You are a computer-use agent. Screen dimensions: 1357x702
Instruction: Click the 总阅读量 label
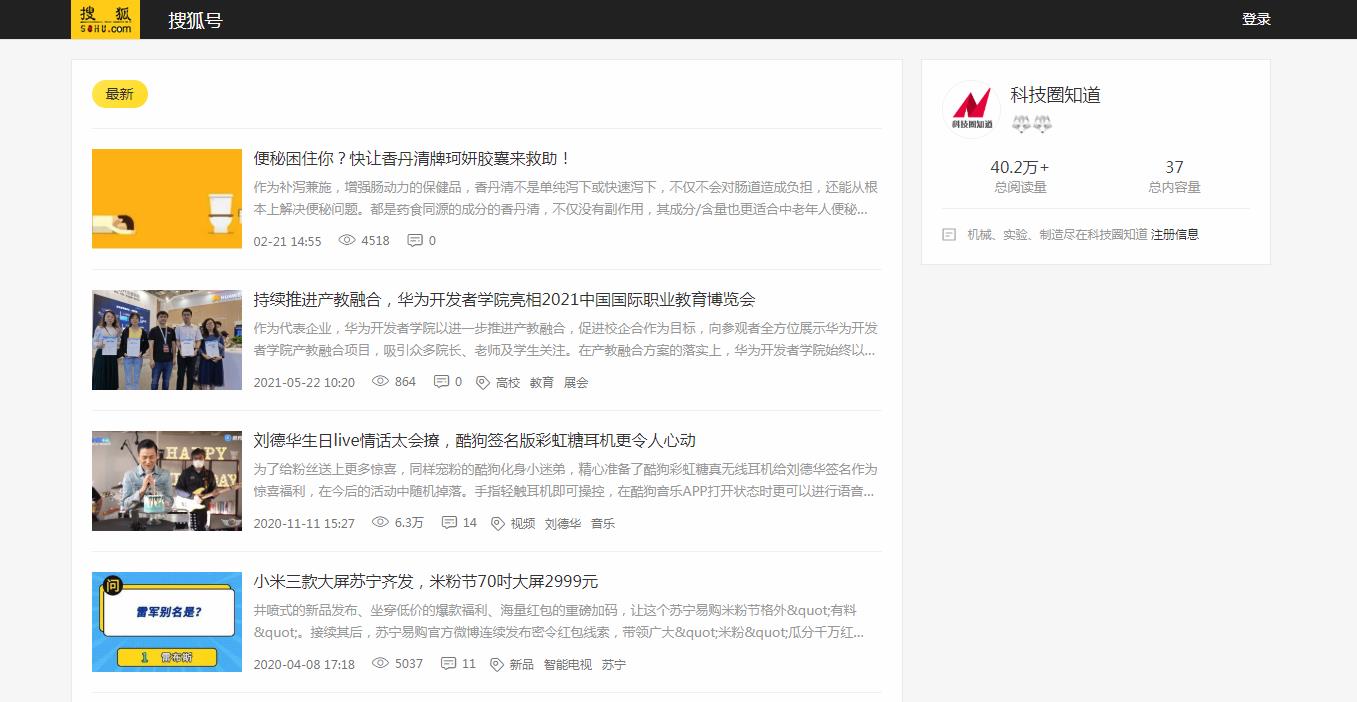point(1020,187)
